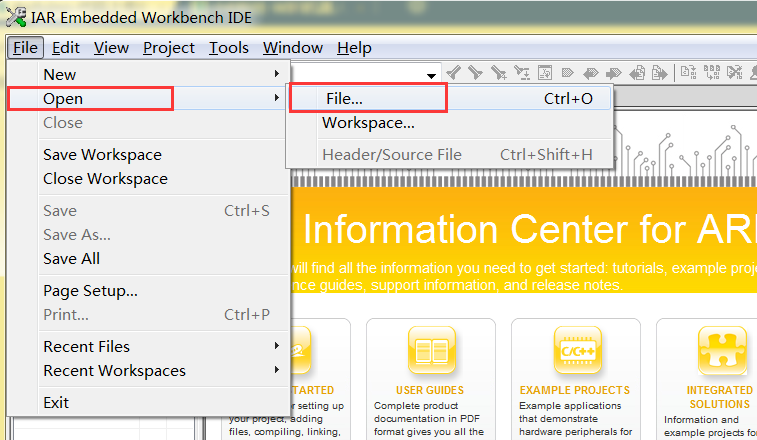757x440 pixels.
Task: Click the Navigate Forward document icon
Action: coord(659,73)
